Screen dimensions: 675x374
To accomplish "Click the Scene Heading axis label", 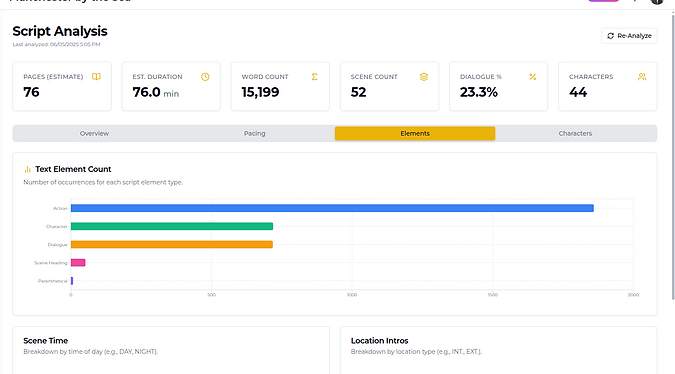I will (51, 263).
